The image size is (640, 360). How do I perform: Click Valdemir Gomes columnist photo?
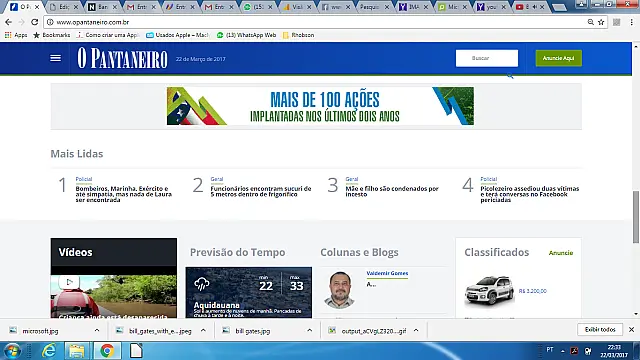340,289
